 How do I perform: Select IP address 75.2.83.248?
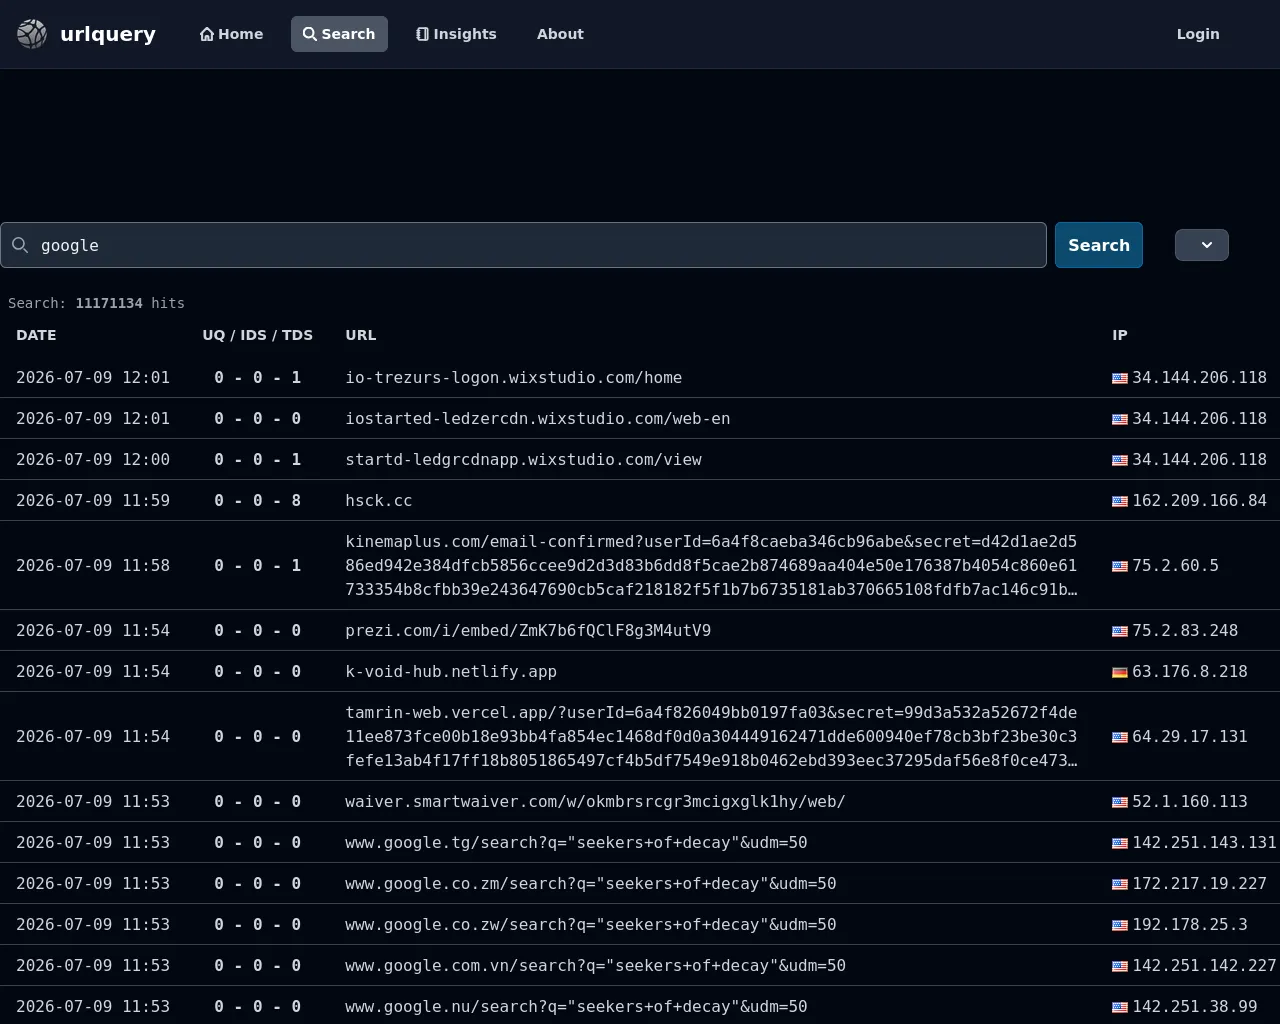[1185, 631]
